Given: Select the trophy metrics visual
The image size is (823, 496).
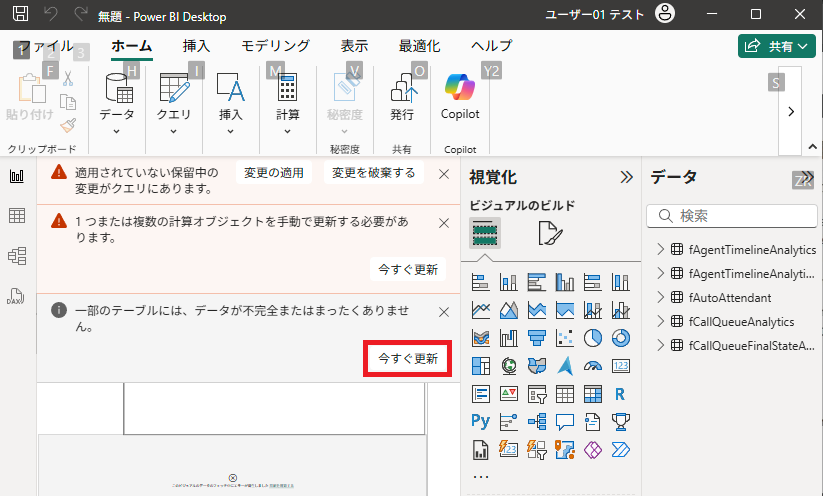Looking at the screenshot, I should tap(620, 421).
